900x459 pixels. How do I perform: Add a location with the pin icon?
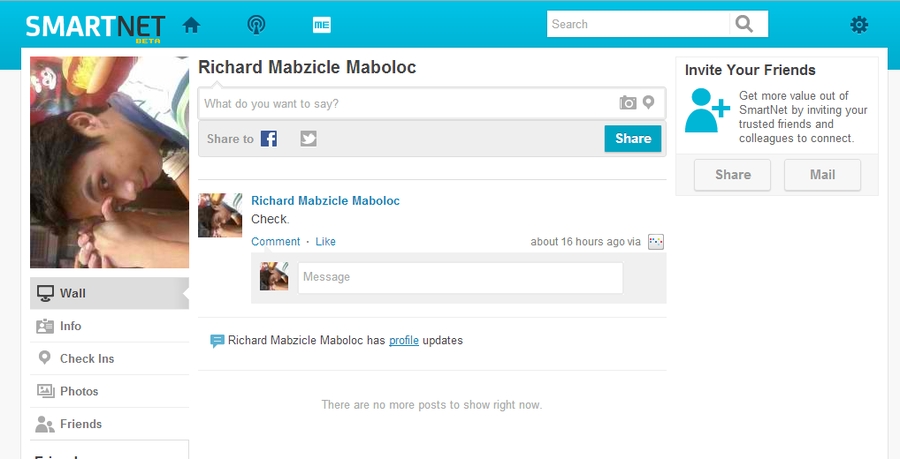[648, 103]
